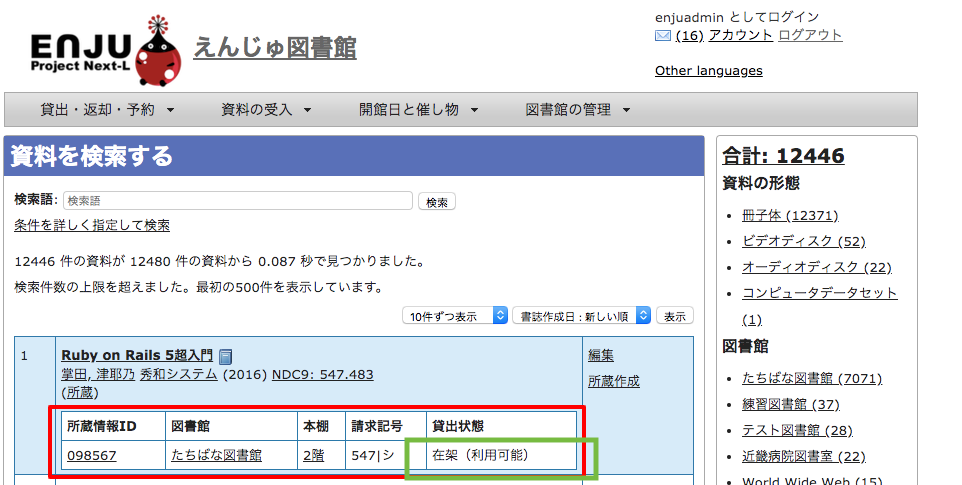Click the 編集 link

pyautogui.click(x=601, y=355)
